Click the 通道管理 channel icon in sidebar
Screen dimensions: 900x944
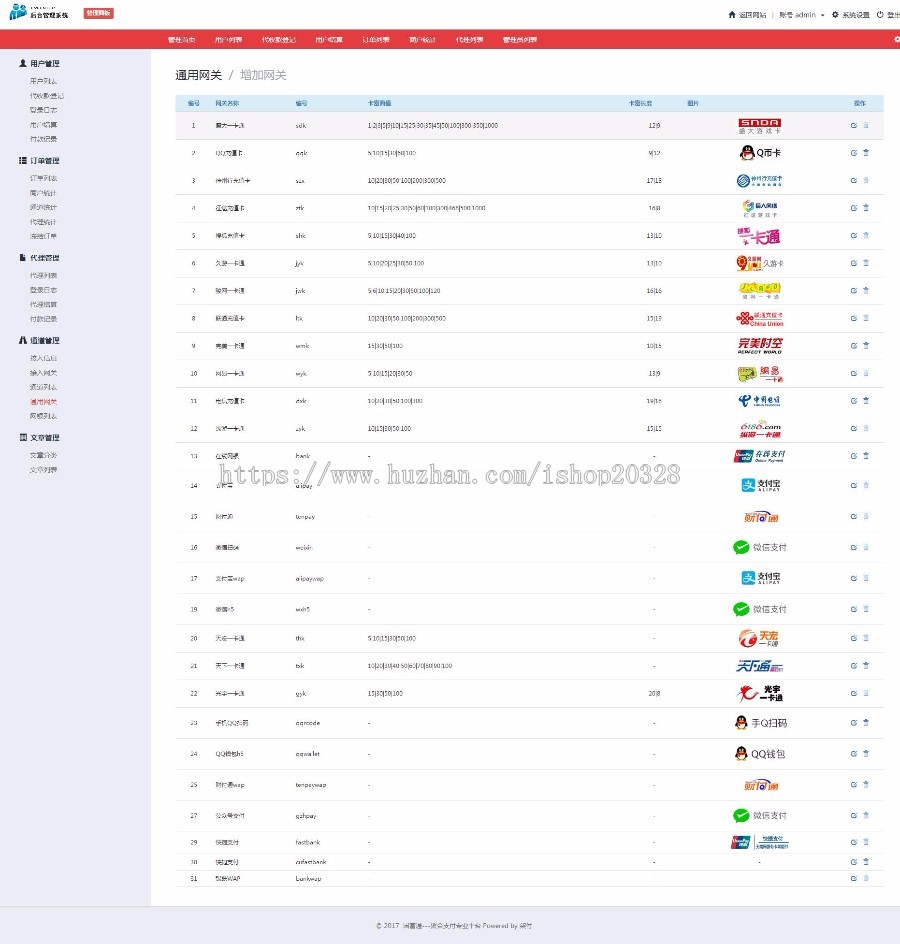tap(22, 340)
